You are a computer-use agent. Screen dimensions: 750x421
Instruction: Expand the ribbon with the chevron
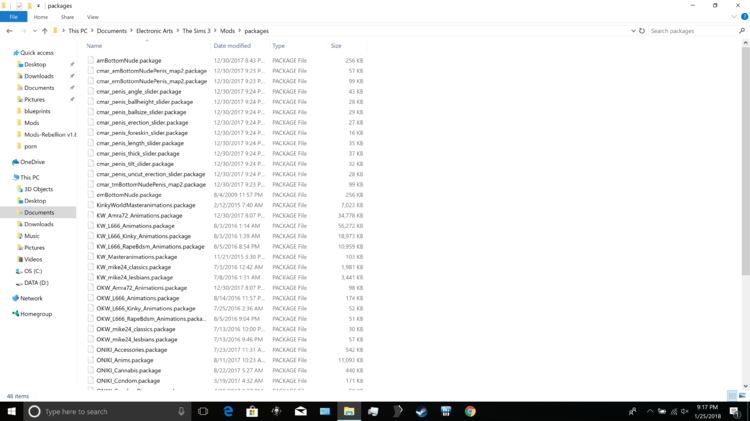(734, 17)
